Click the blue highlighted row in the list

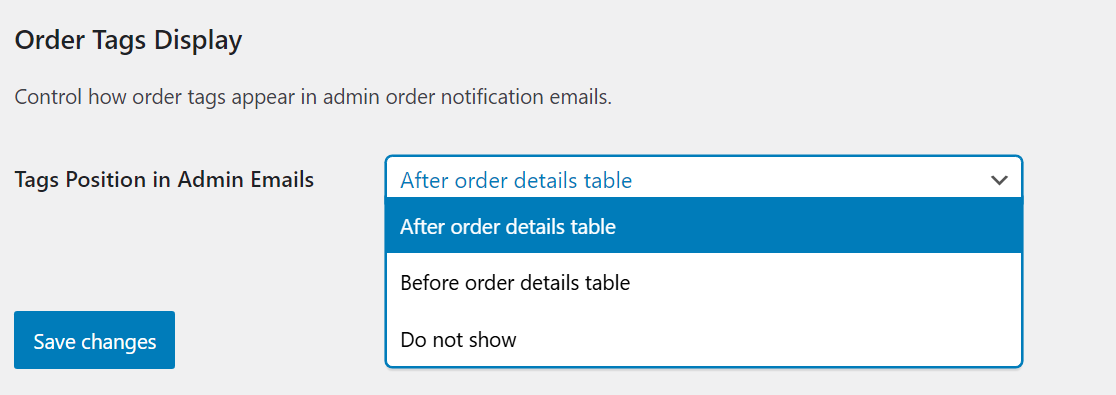(704, 226)
